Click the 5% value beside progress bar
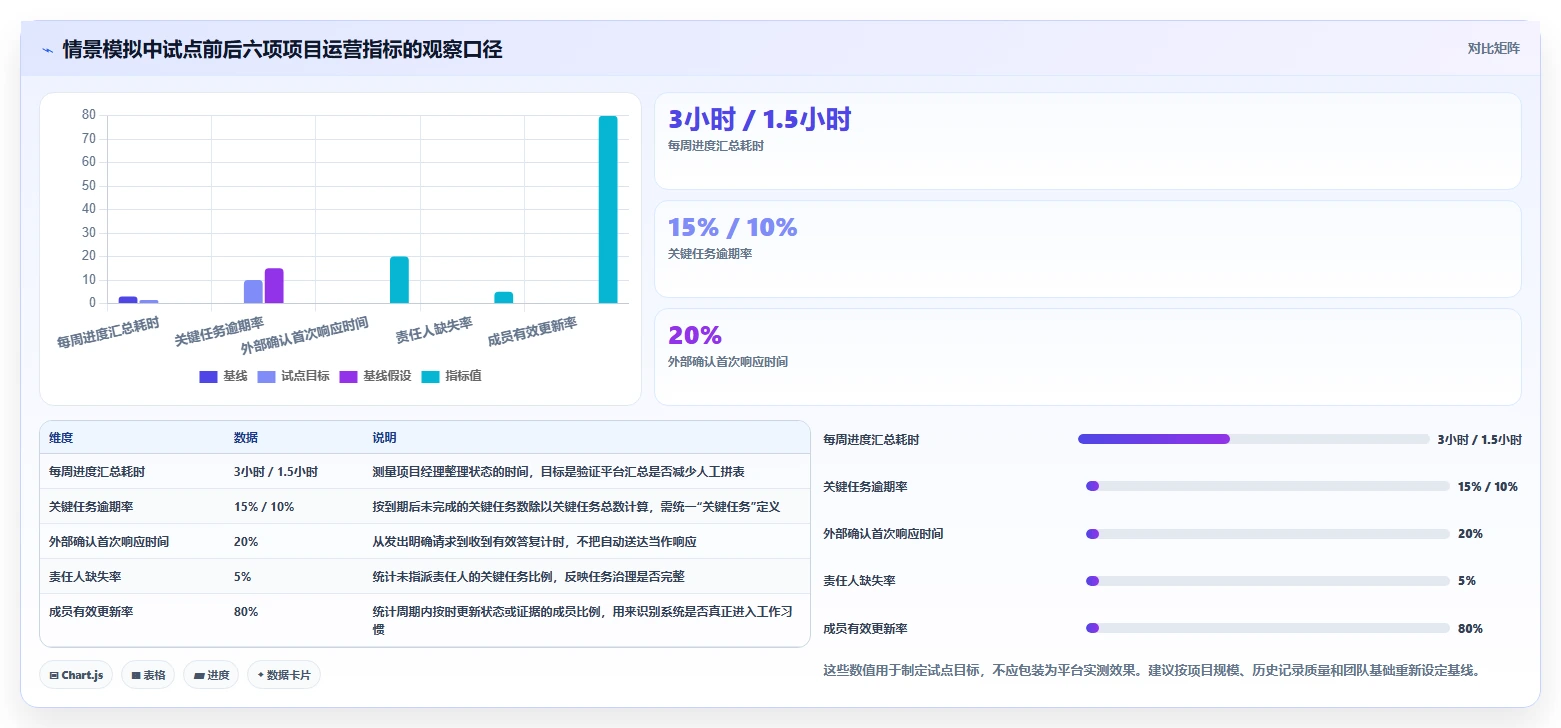Screen dimensions: 1561x728 coord(1466,581)
